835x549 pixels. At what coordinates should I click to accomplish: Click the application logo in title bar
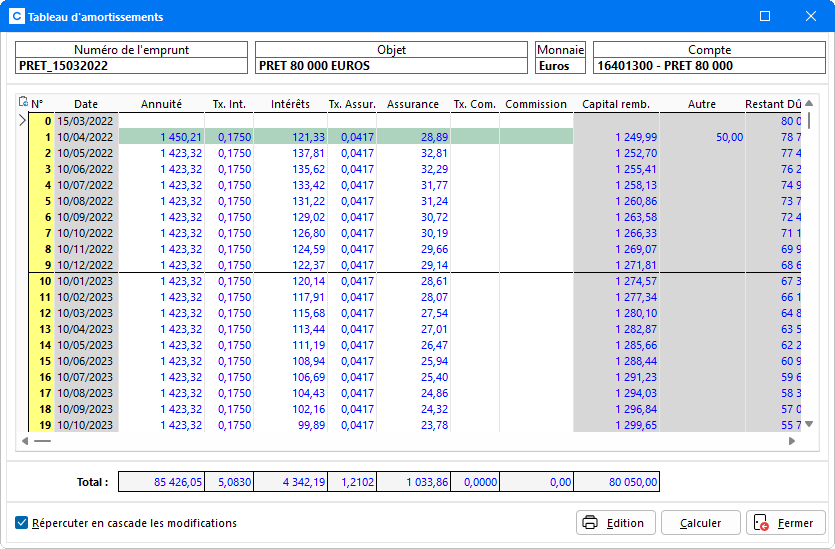16,17
